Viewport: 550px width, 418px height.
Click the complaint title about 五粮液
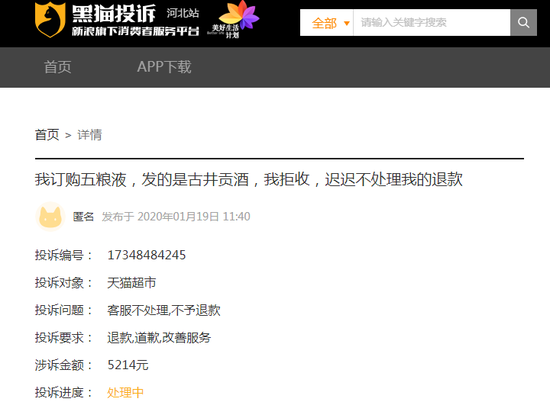pyautogui.click(x=249, y=180)
